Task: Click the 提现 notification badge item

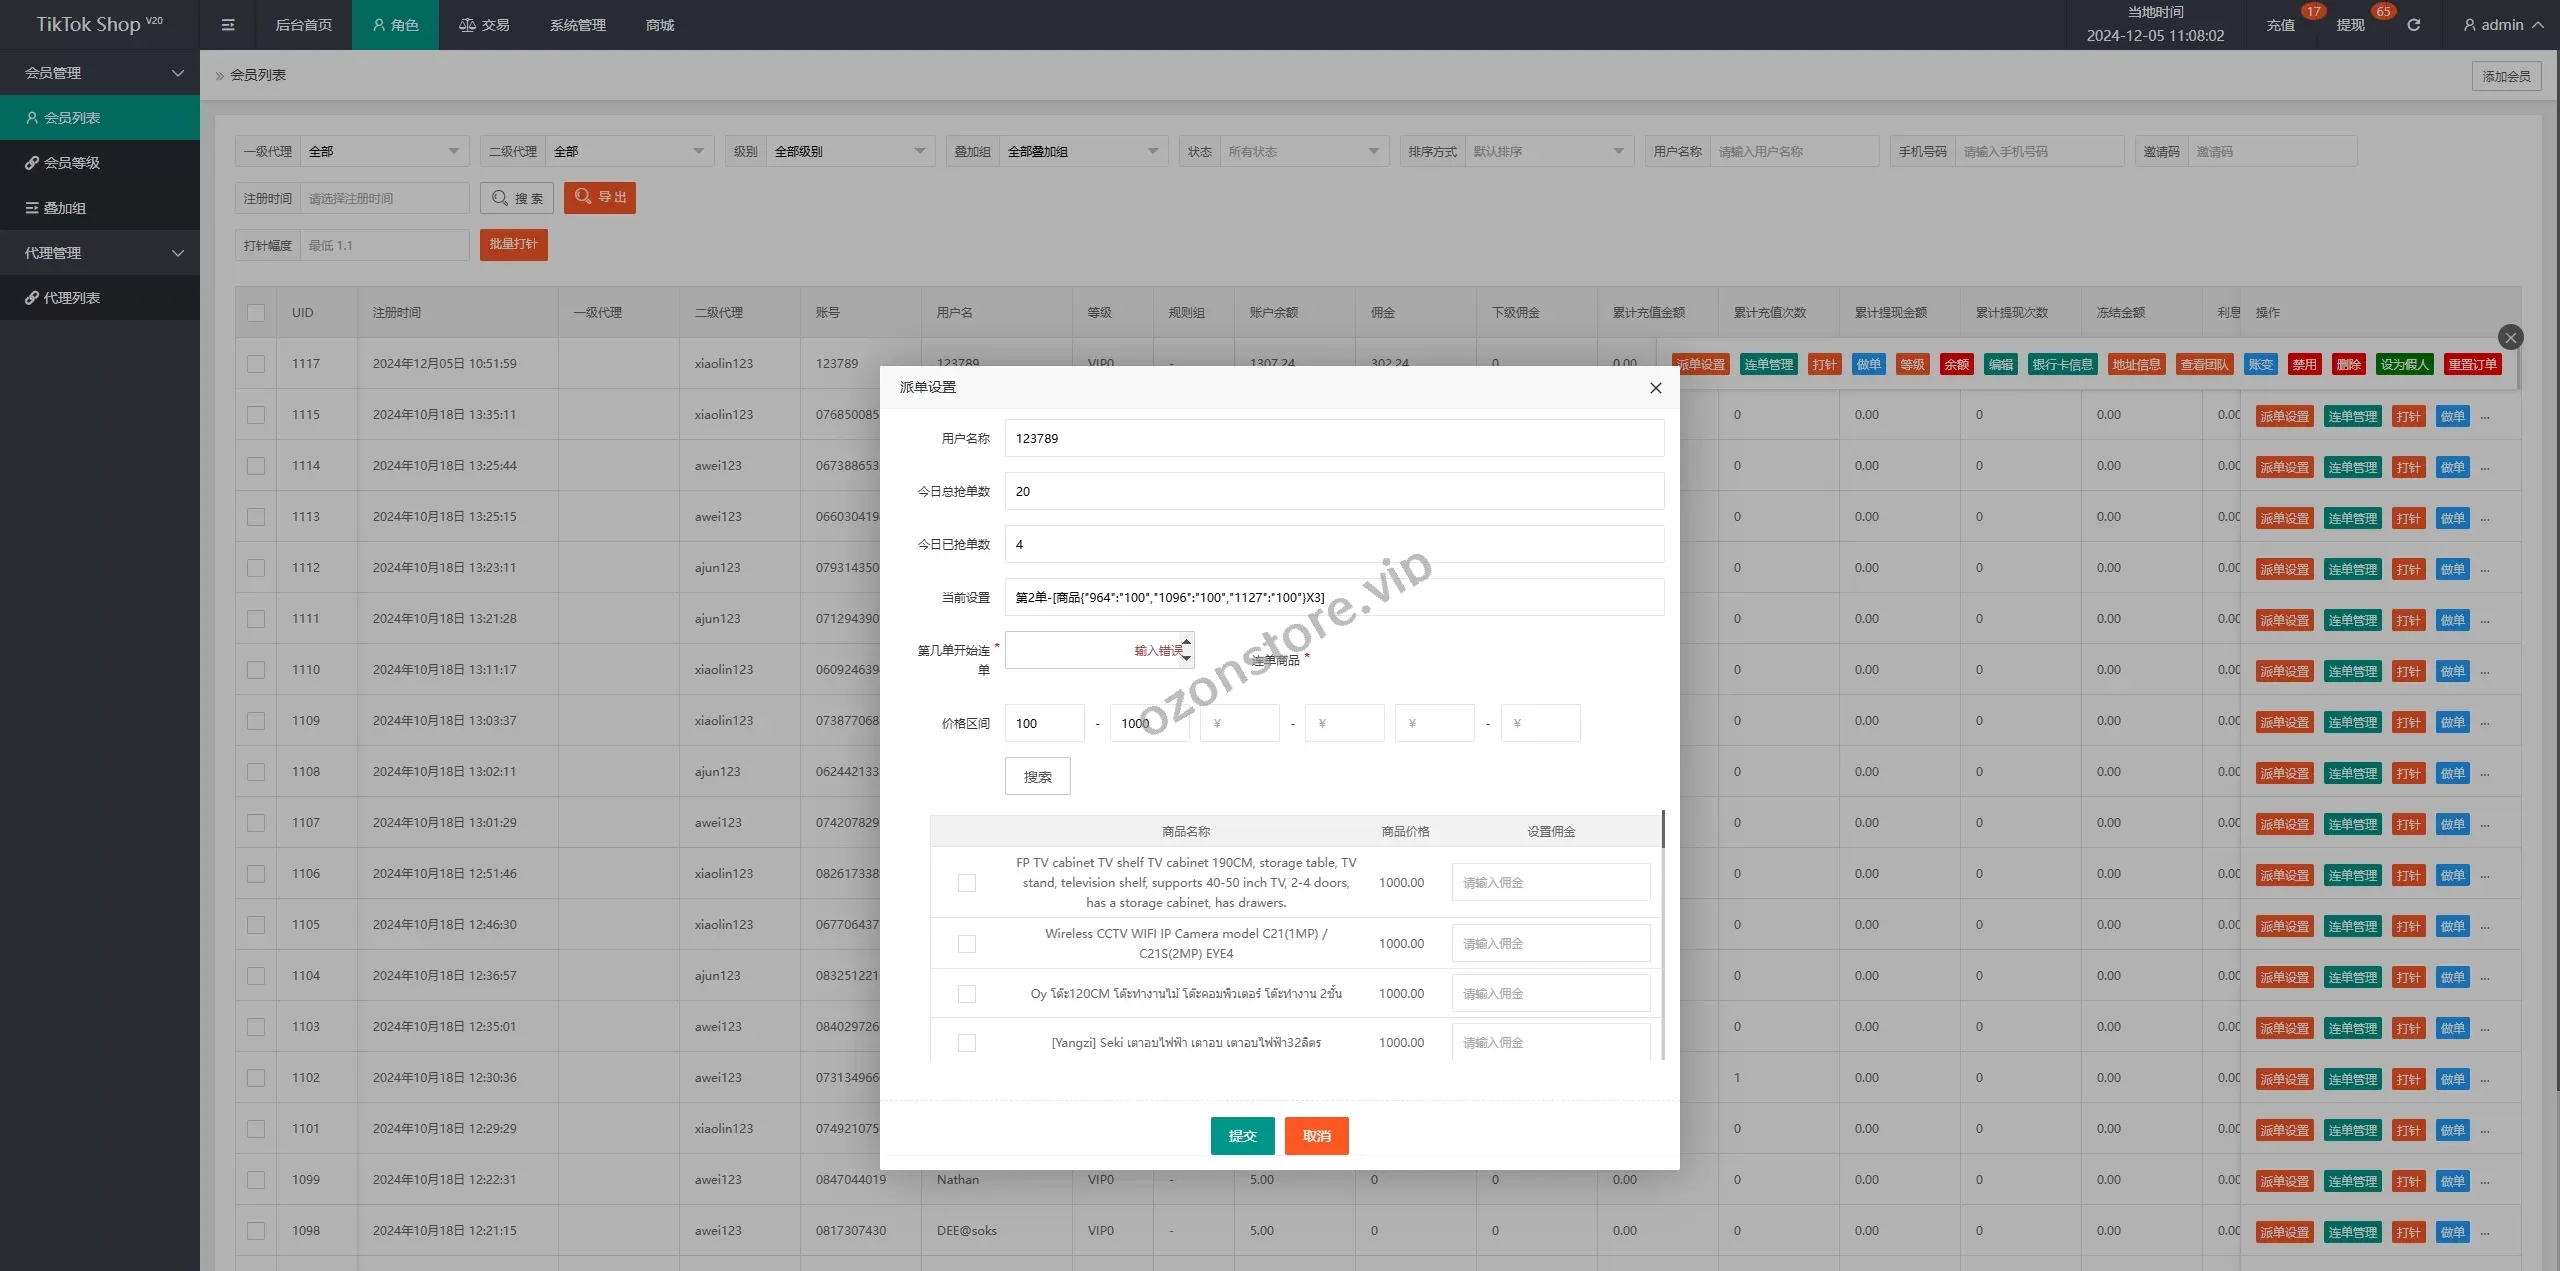Action: coord(2350,25)
